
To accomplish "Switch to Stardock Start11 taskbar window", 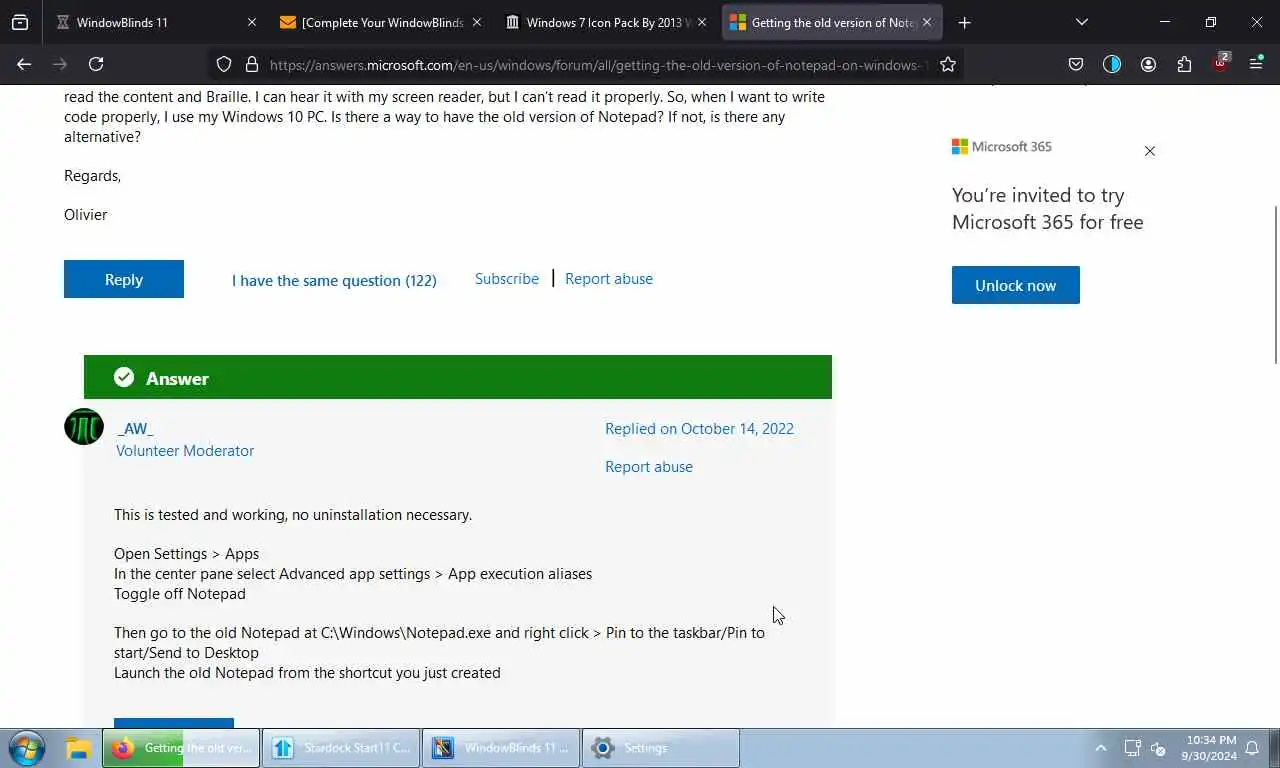I will point(341,748).
